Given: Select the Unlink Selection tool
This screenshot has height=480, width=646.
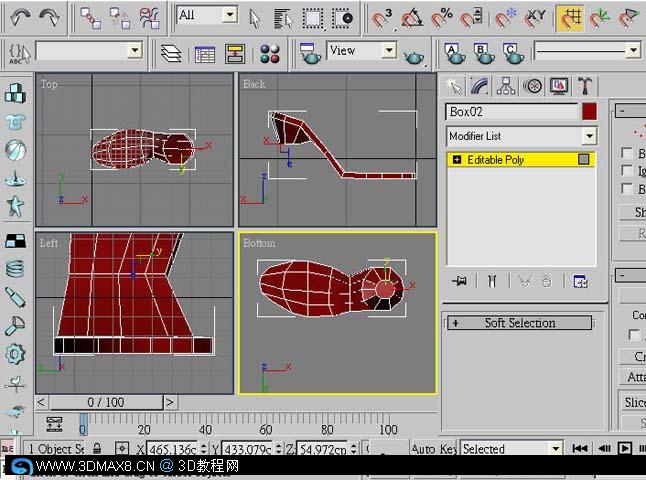Looking at the screenshot, I should click(x=120, y=18).
